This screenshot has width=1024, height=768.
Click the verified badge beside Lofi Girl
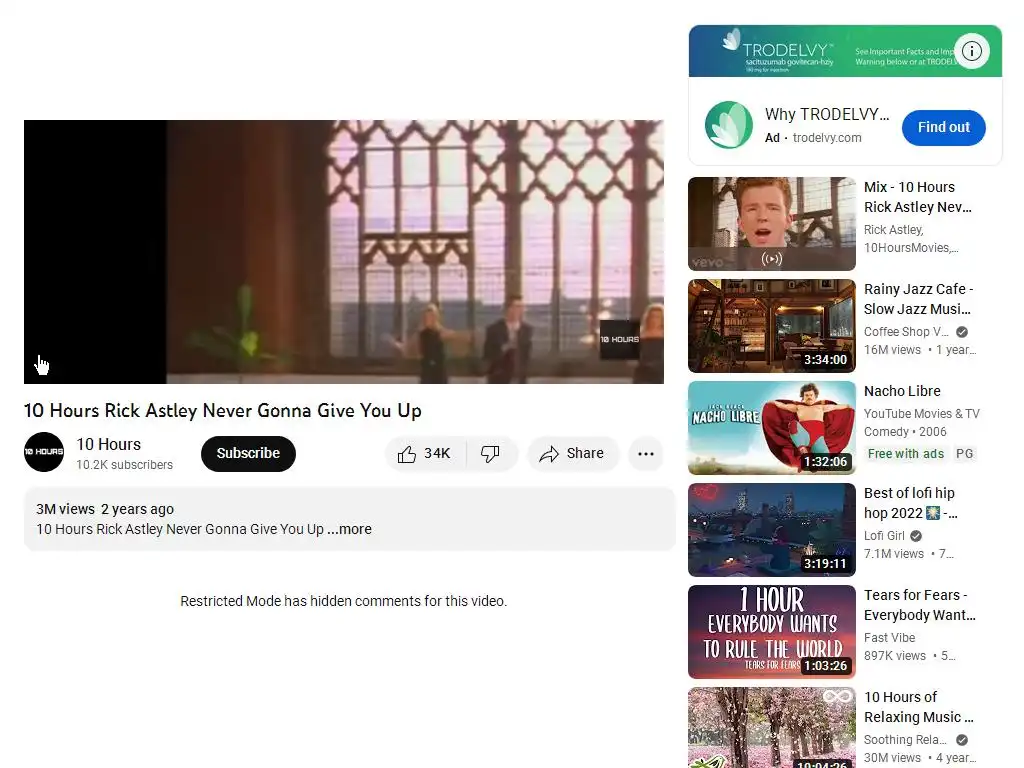pyautogui.click(x=916, y=536)
